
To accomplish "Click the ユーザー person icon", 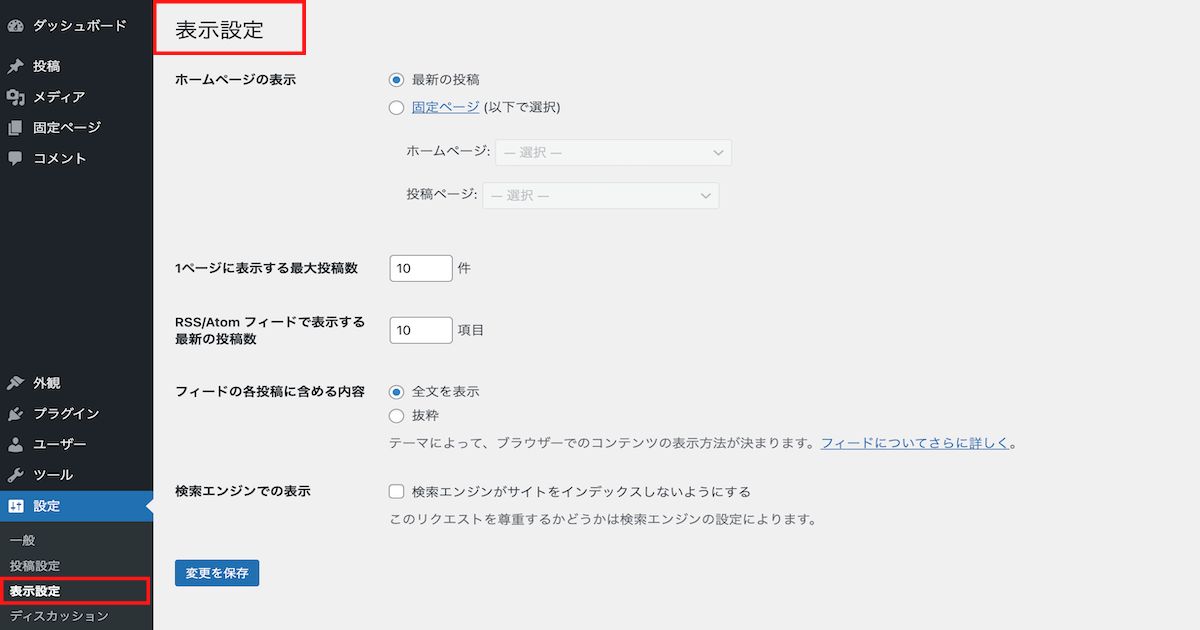I will (15, 444).
